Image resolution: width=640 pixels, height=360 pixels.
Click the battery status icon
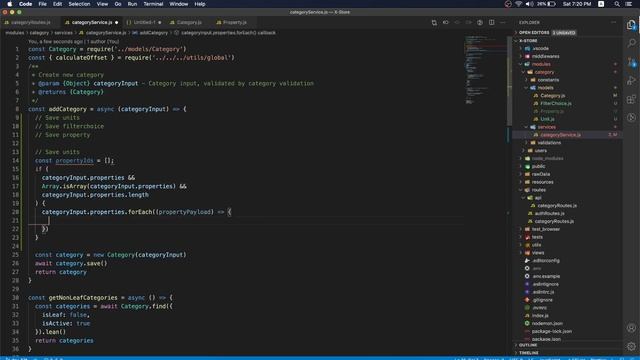click(551, 4)
